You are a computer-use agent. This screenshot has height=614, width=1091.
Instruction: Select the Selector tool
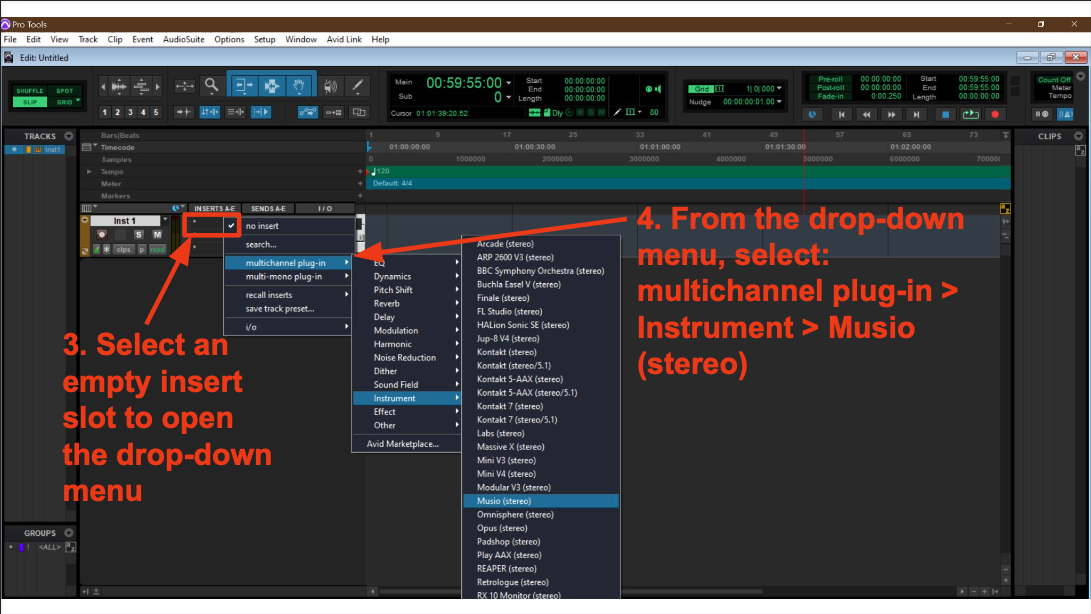[271, 86]
